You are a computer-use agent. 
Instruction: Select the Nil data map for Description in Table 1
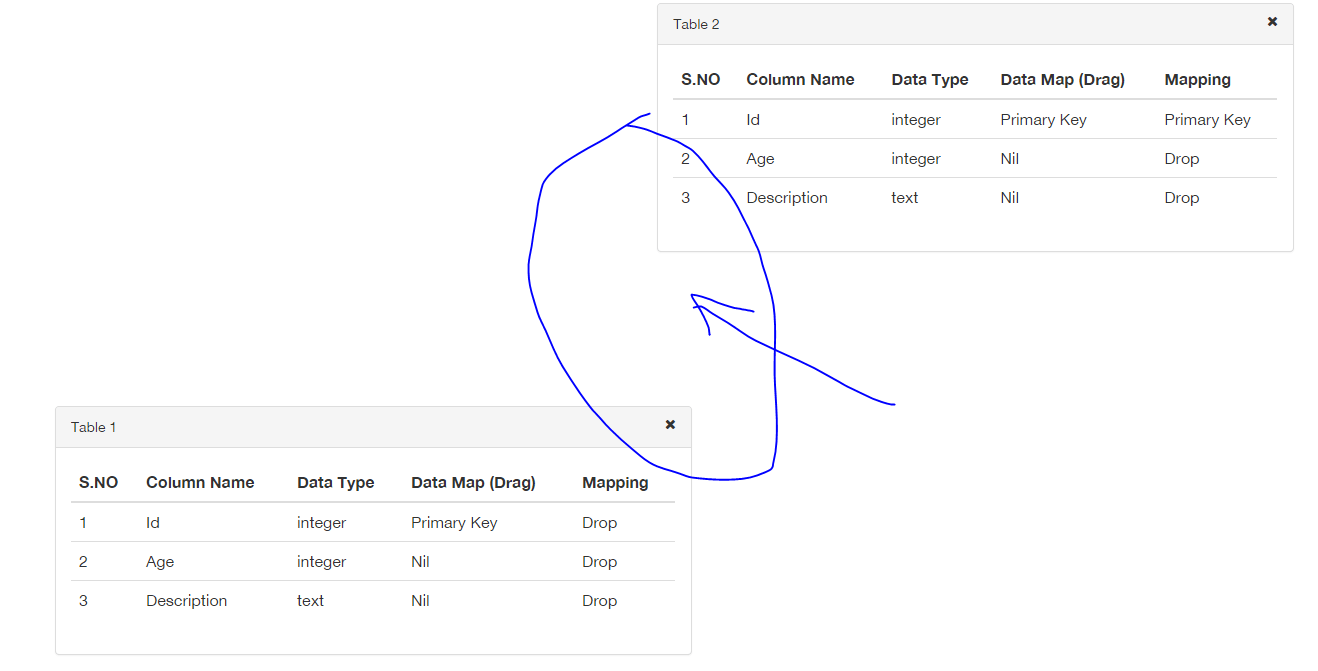click(419, 600)
